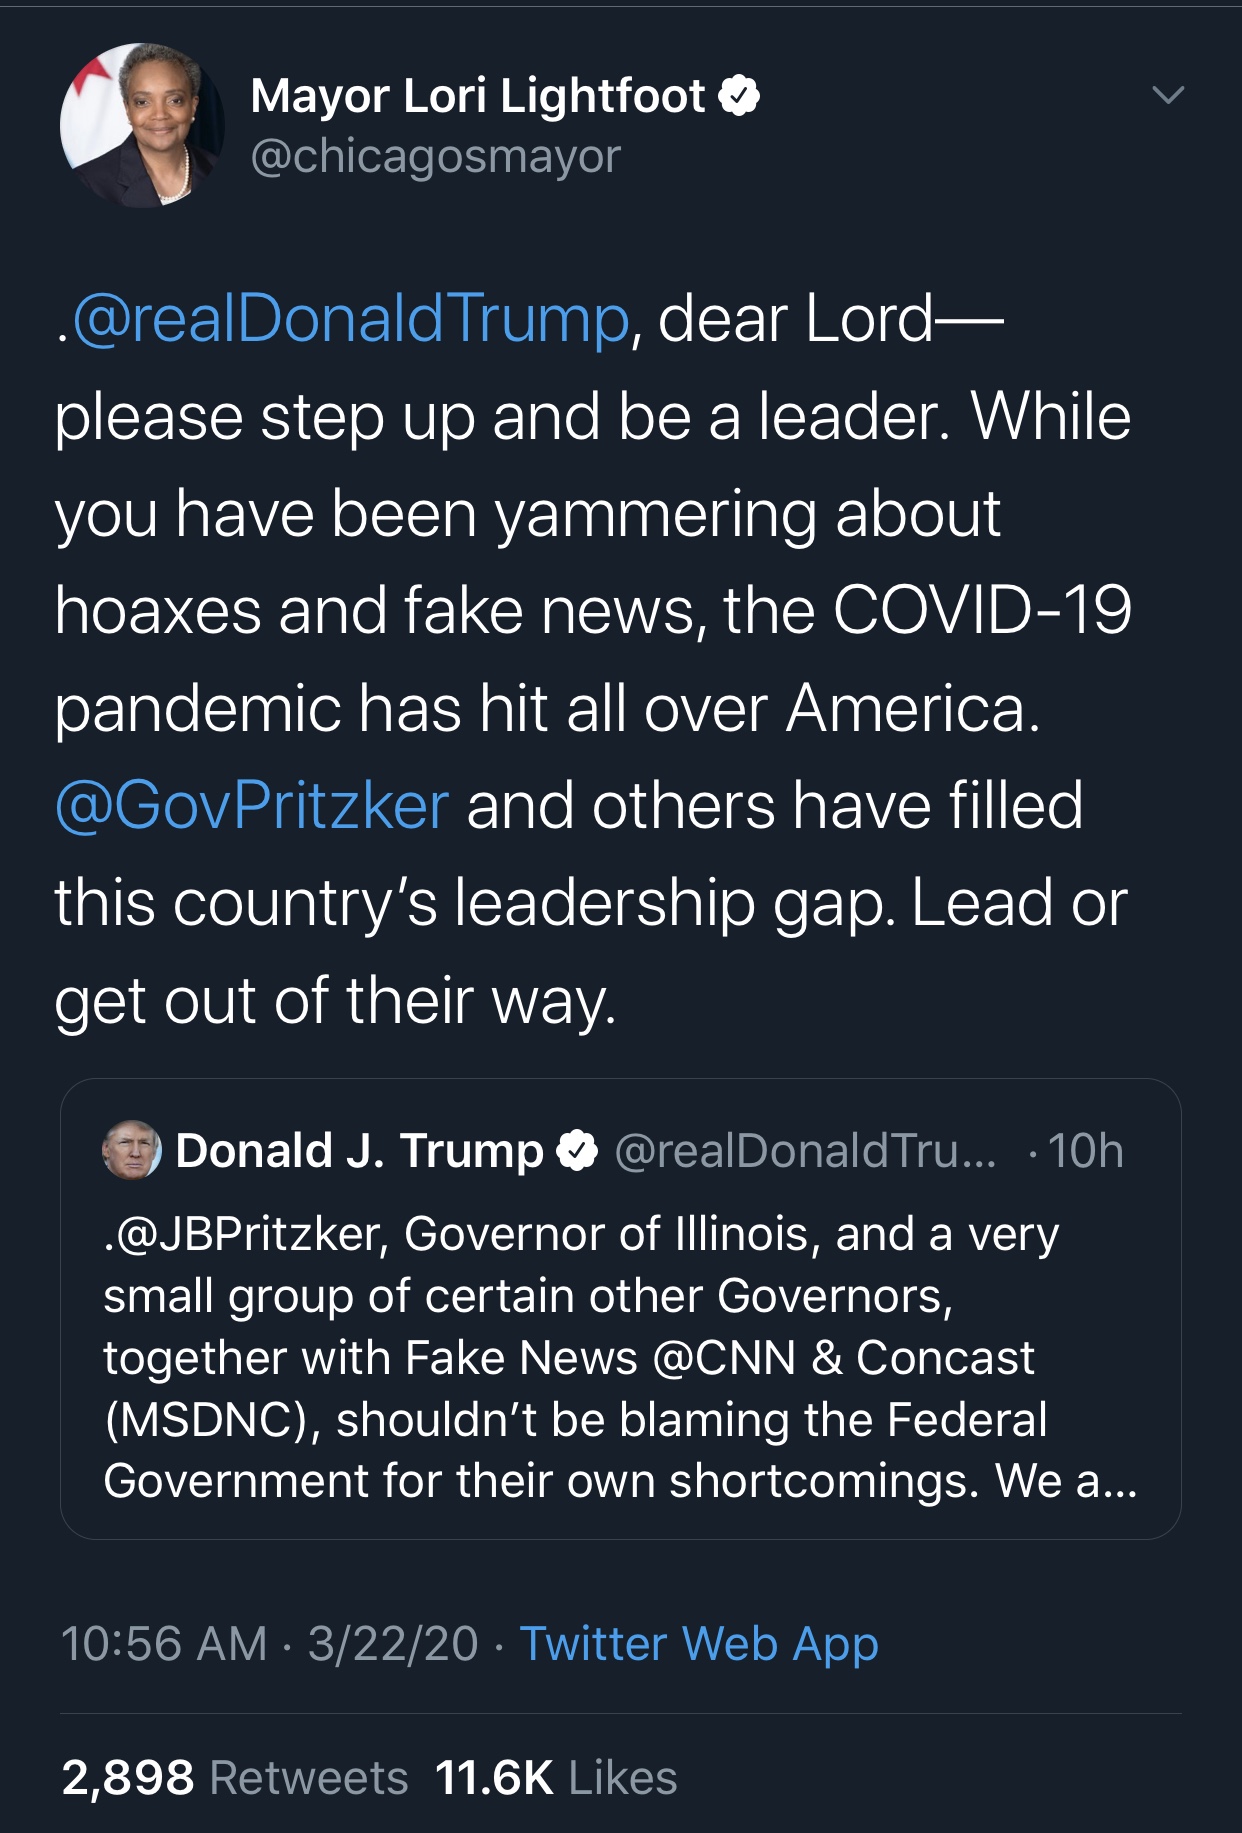Tap the 10:56 AM 3/22/20 timestamp
Viewport: 1242px width, 1833px height.
pos(270,1644)
